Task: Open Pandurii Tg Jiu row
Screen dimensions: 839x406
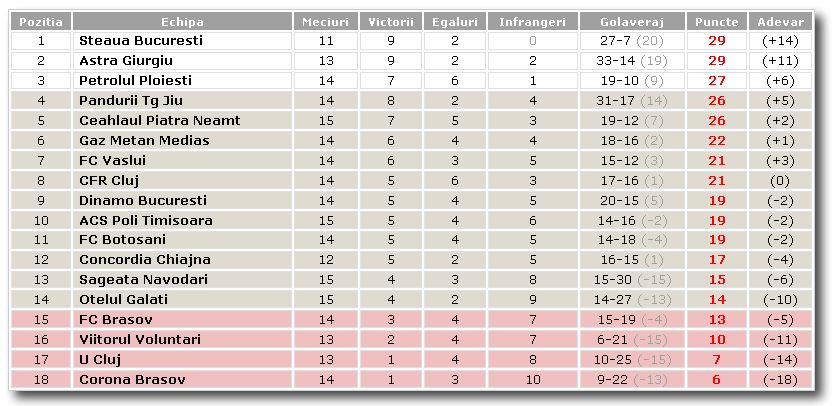Action: (412, 101)
